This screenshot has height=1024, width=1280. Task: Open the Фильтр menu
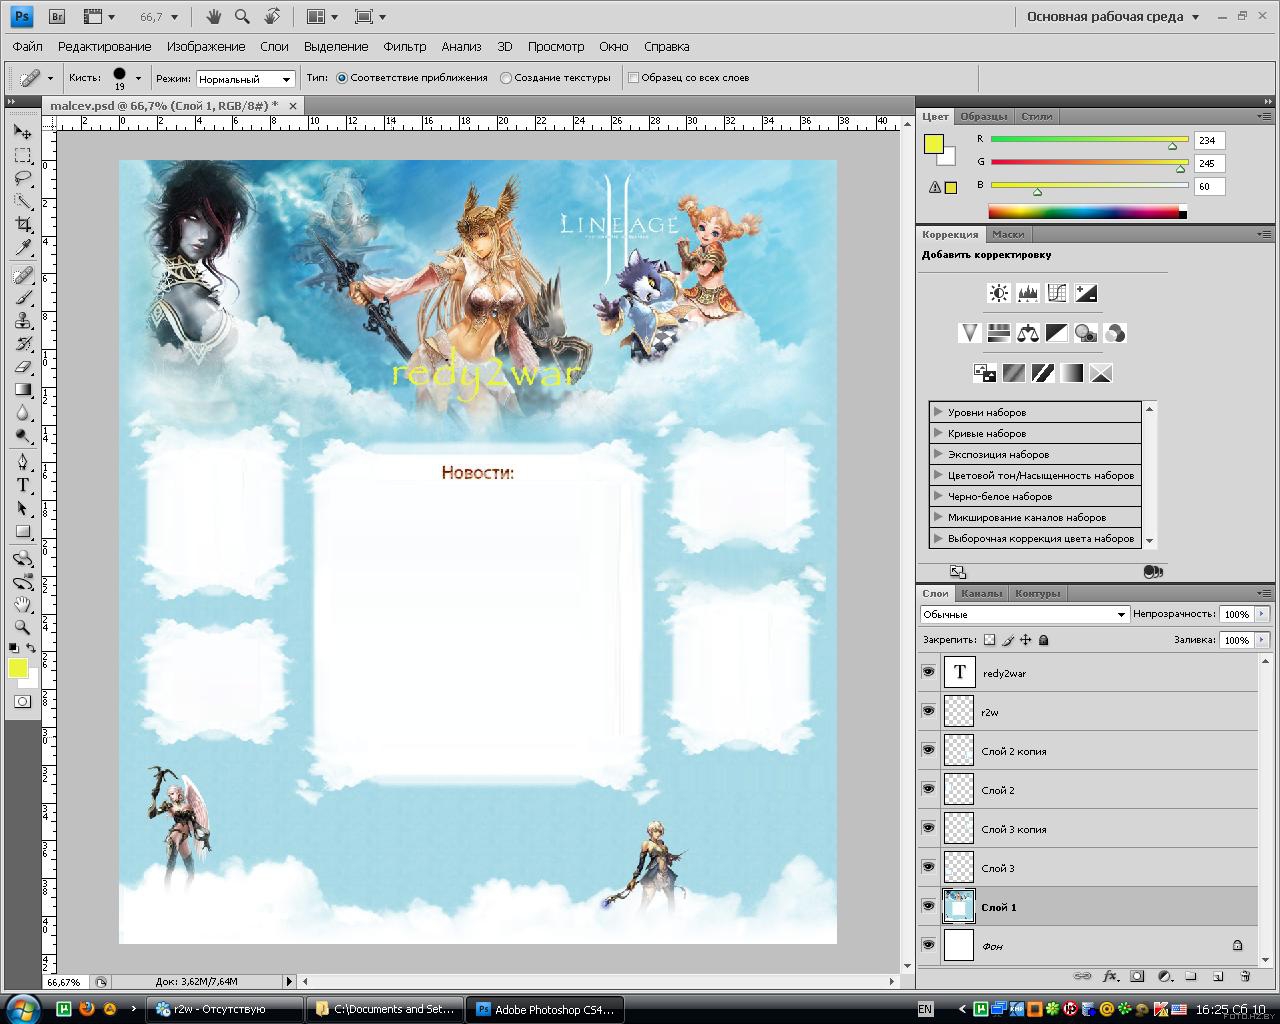(405, 47)
